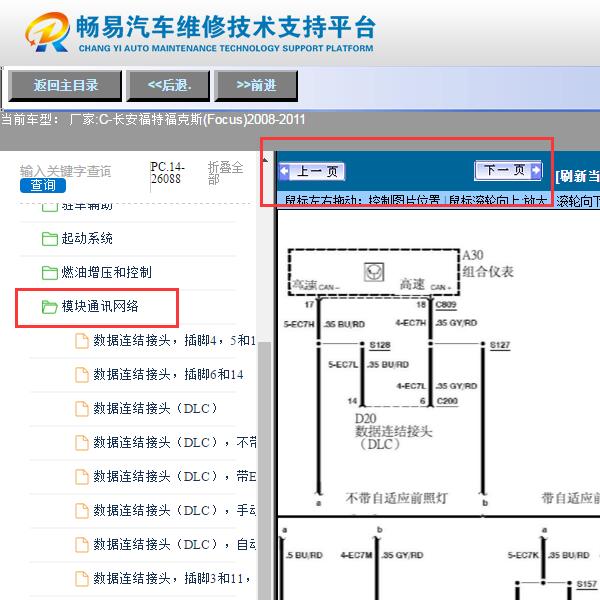Click the PC.14-26088 text
Viewport: 600px width, 600px height.
[x=167, y=173]
